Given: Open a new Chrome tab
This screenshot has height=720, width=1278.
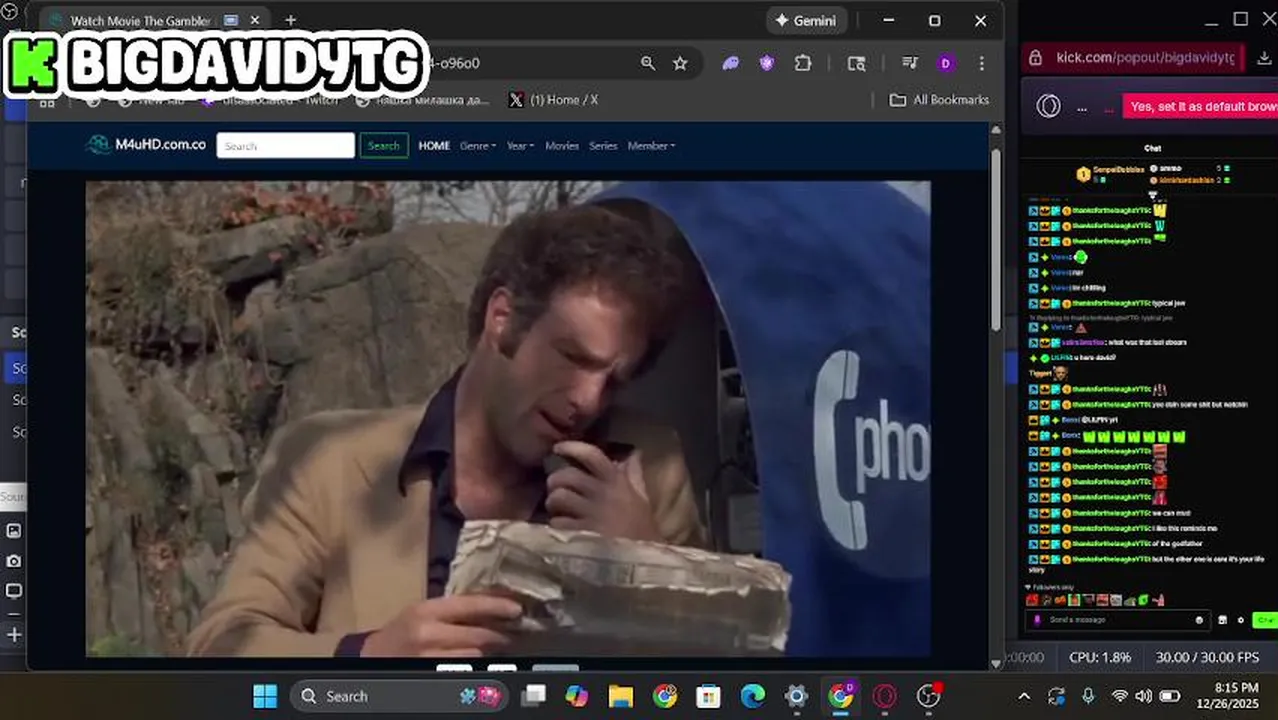Looking at the screenshot, I should (x=290, y=20).
